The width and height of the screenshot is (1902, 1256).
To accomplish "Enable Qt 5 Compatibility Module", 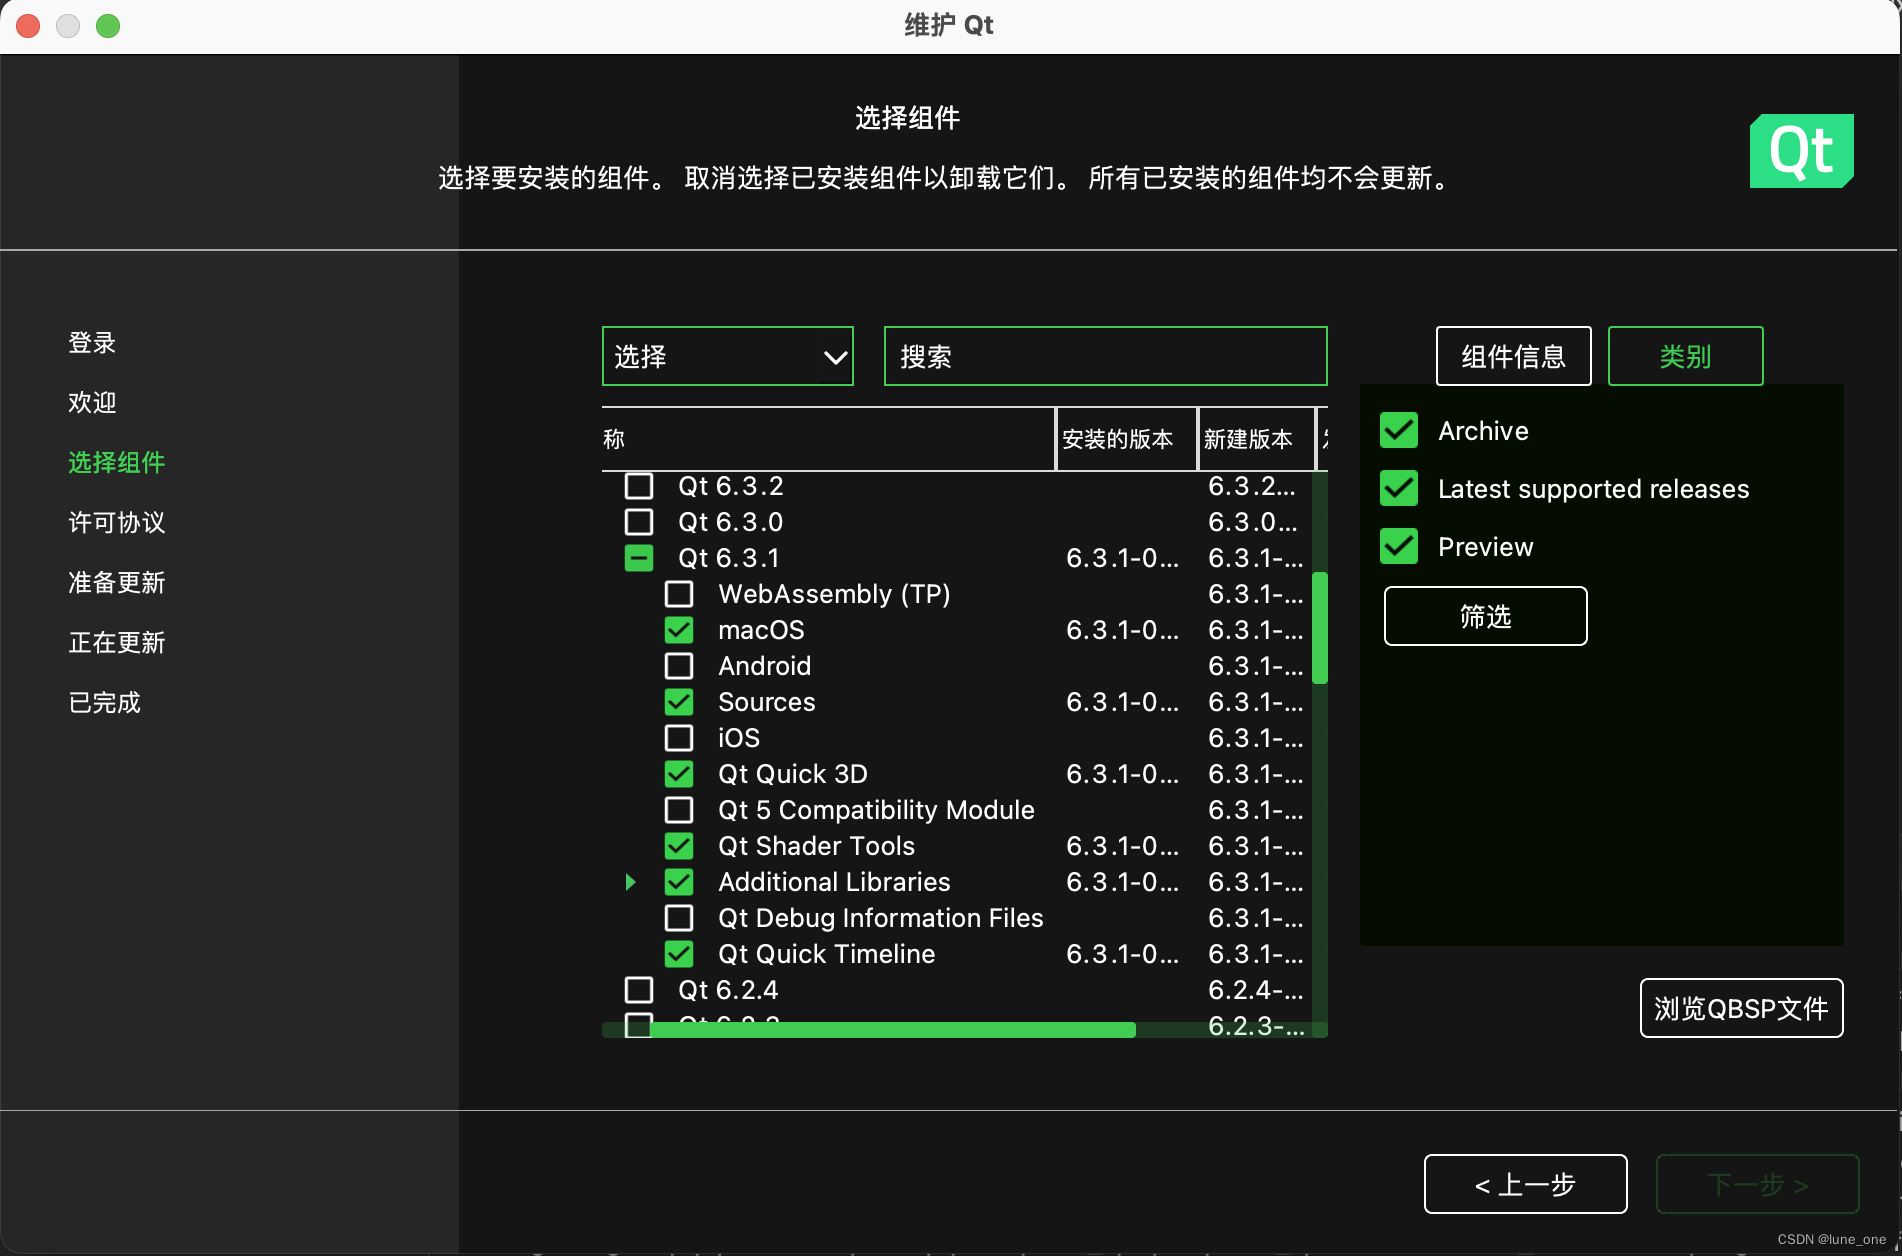I will pos(680,810).
